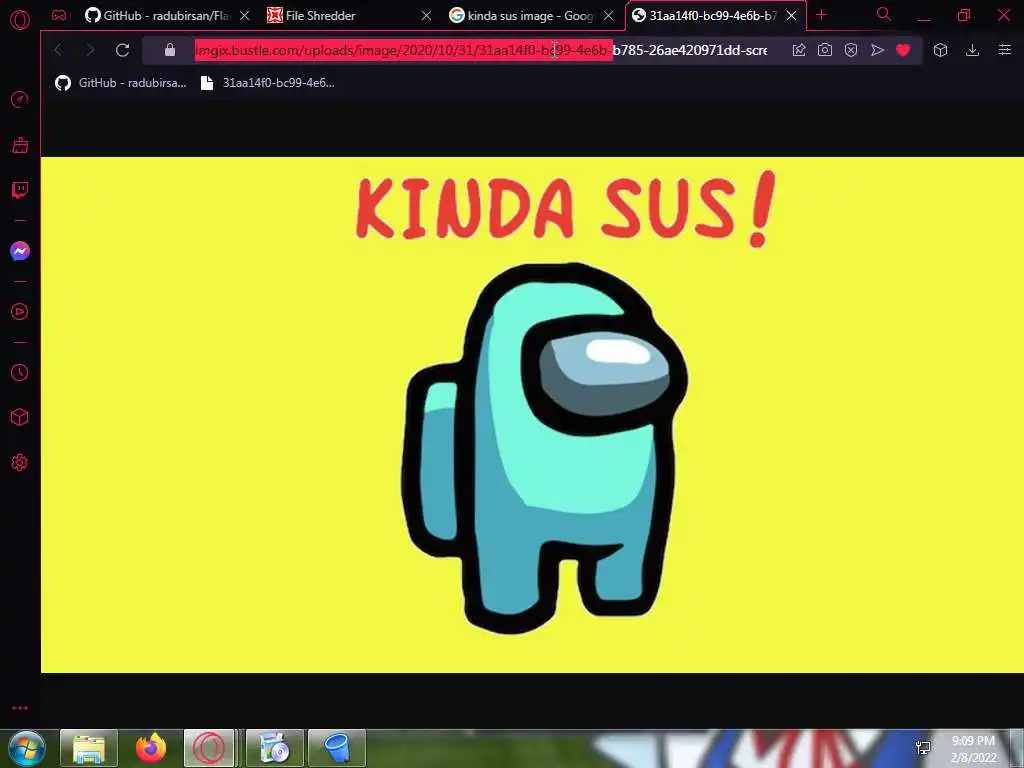This screenshot has width=1024, height=768.
Task: Open GitHub radubirsa bookmark
Action: click(x=121, y=83)
